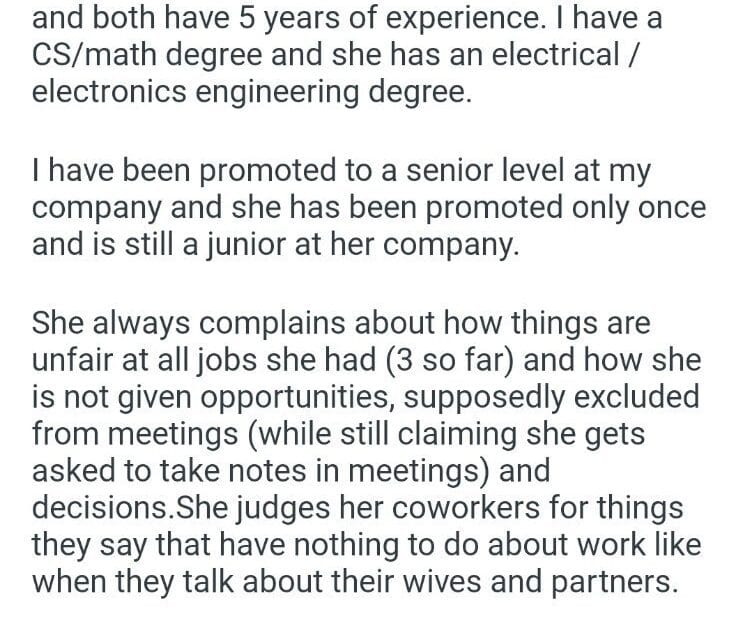
Task: Click the word "experience" in the first line
Action: (477, 18)
